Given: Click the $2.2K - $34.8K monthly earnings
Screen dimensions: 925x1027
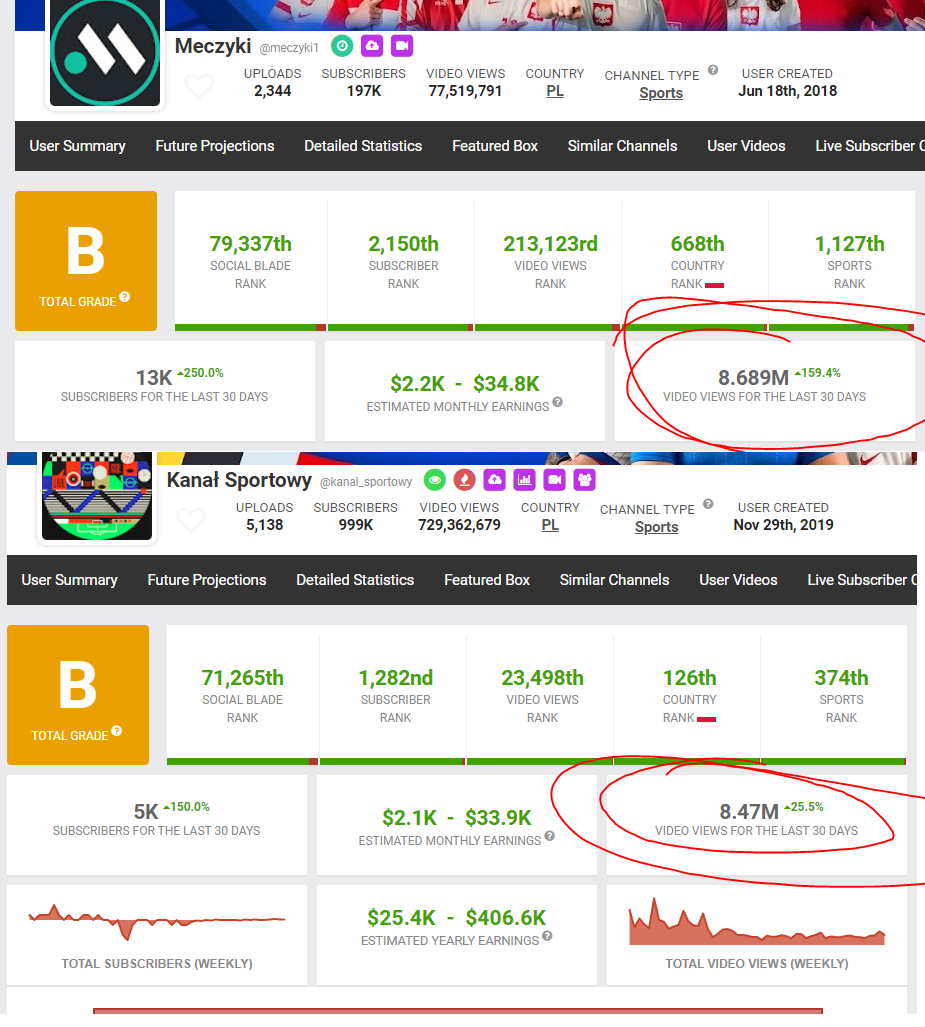Looking at the screenshot, I should pos(464,384).
